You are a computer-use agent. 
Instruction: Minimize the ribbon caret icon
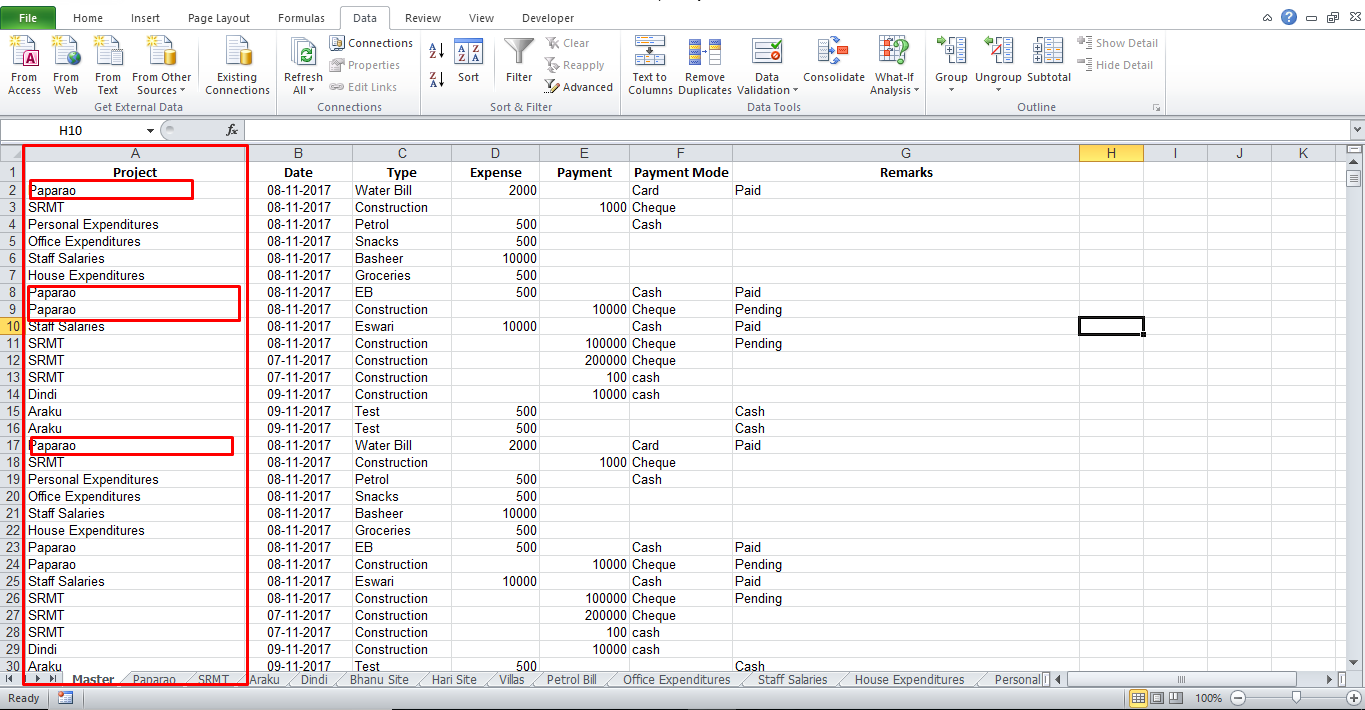click(1268, 17)
